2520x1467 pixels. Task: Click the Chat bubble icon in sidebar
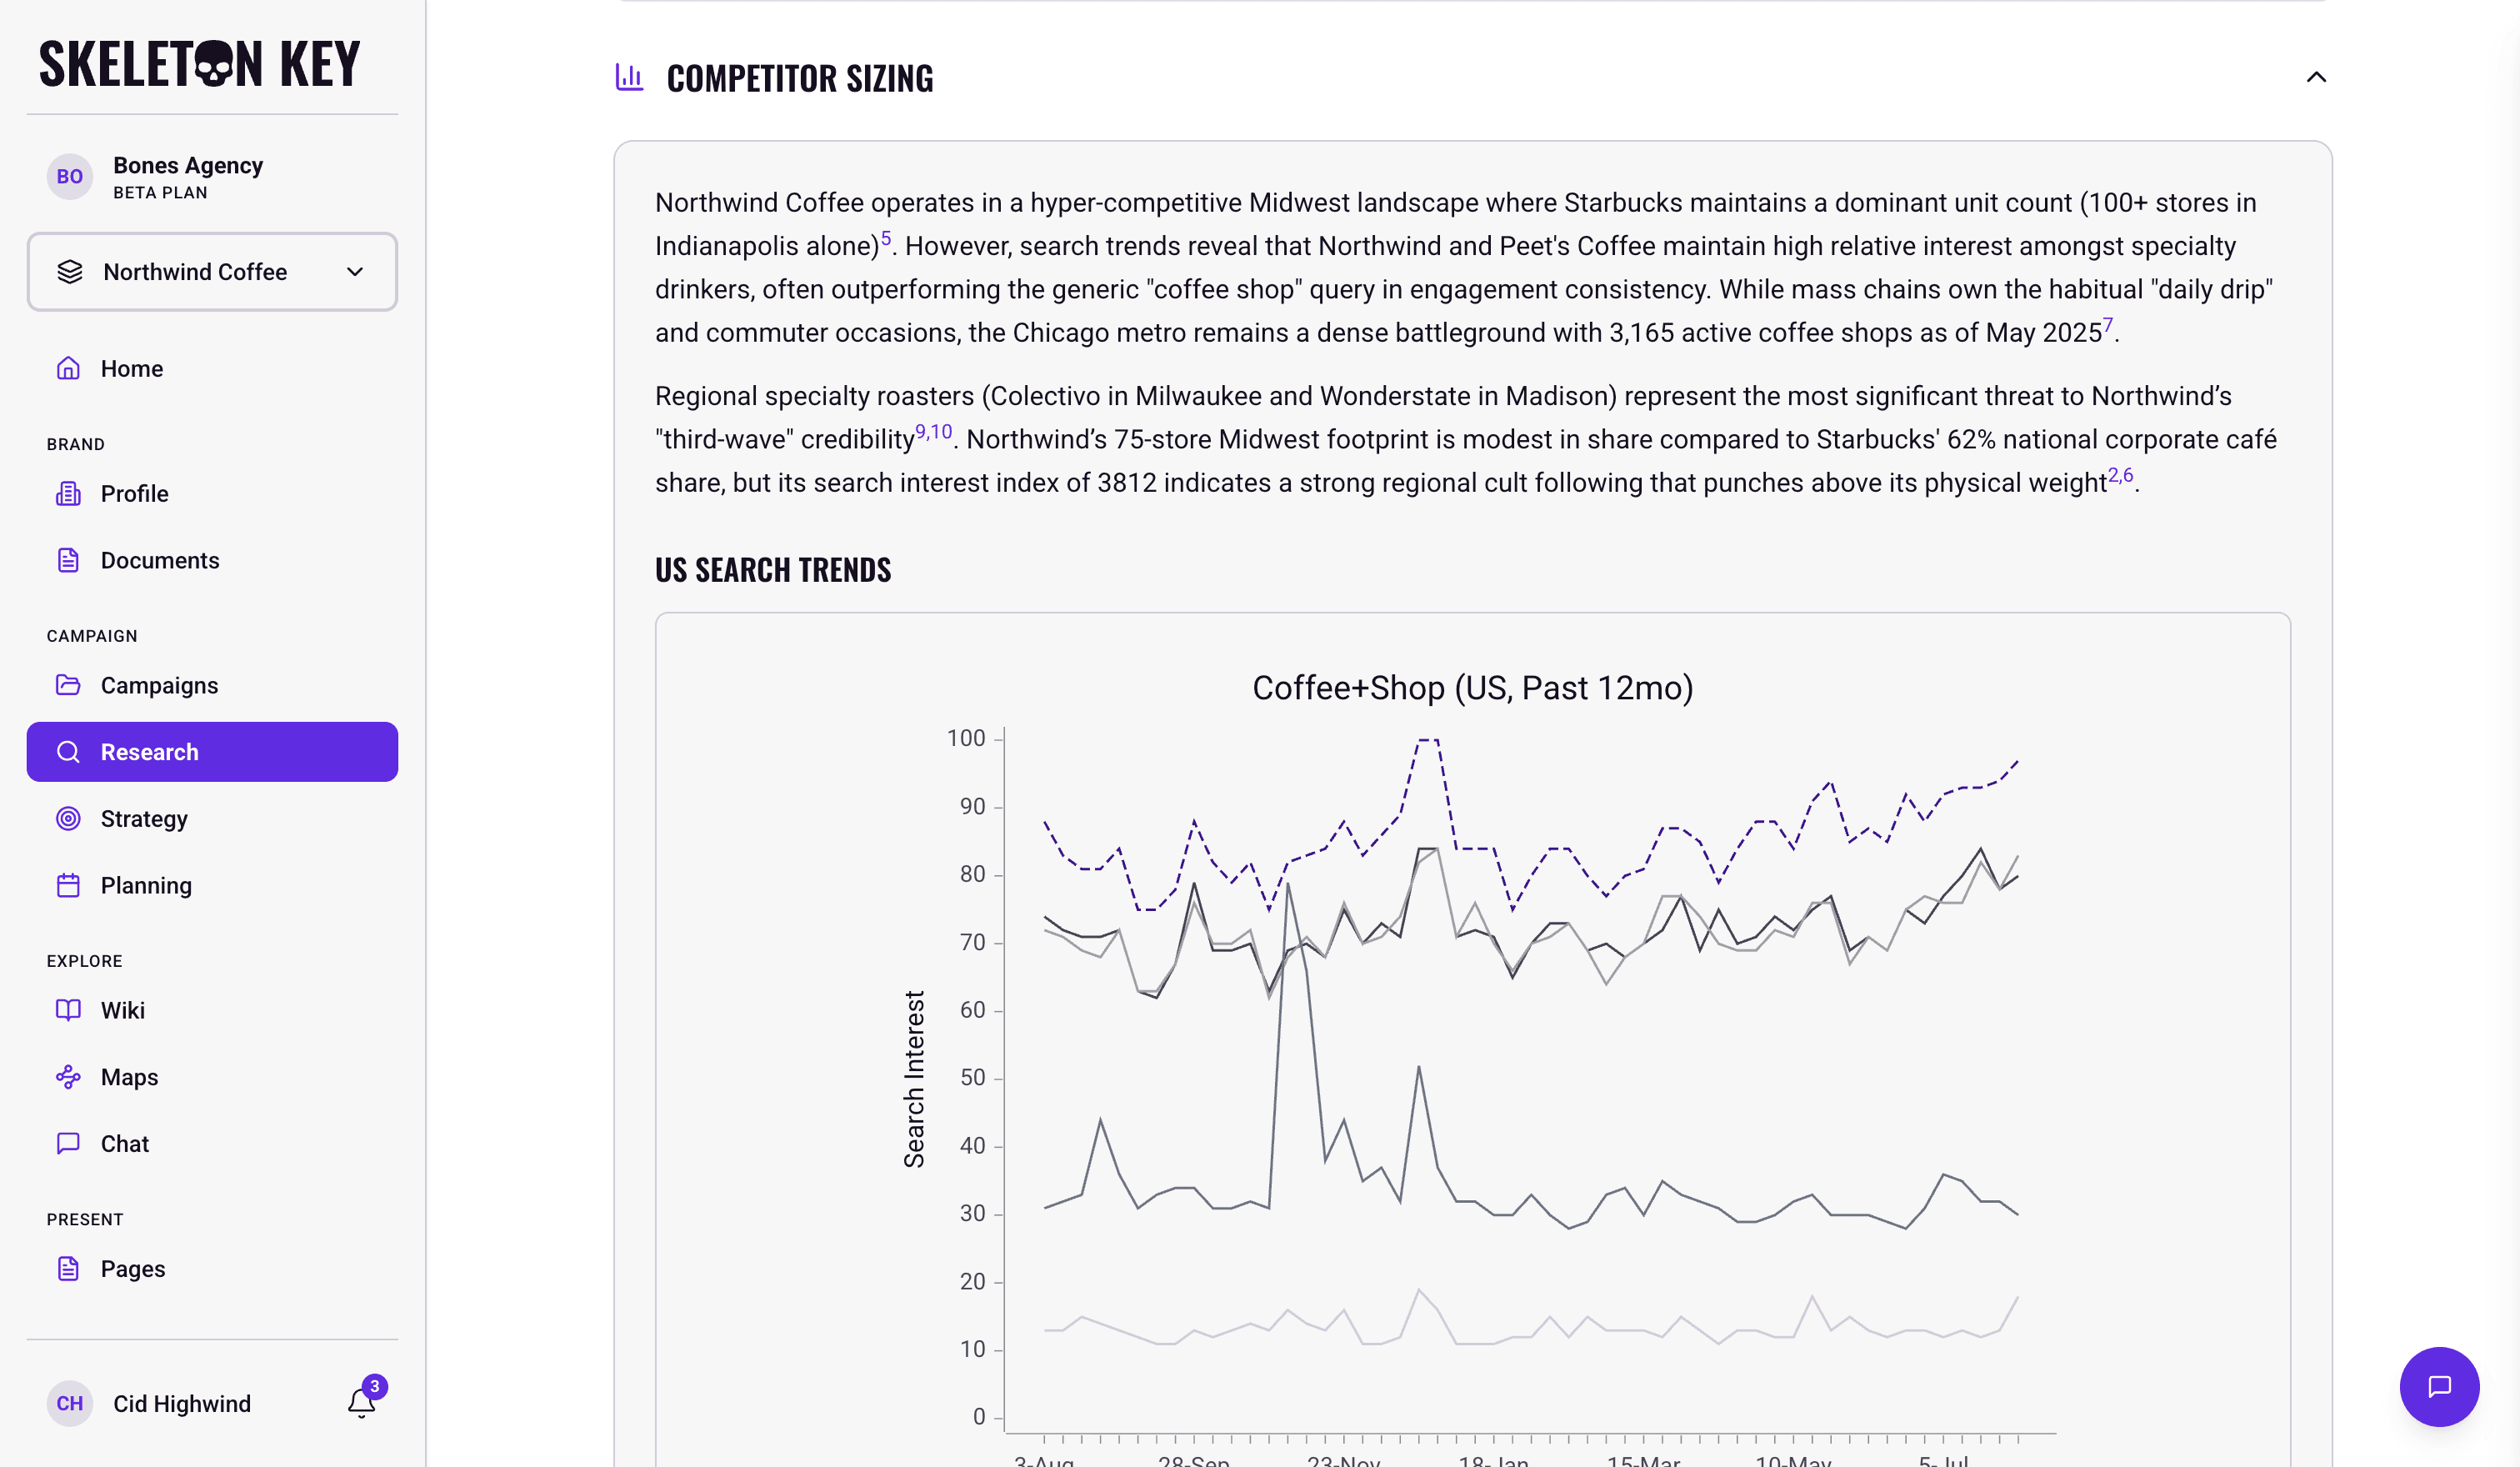click(68, 1143)
